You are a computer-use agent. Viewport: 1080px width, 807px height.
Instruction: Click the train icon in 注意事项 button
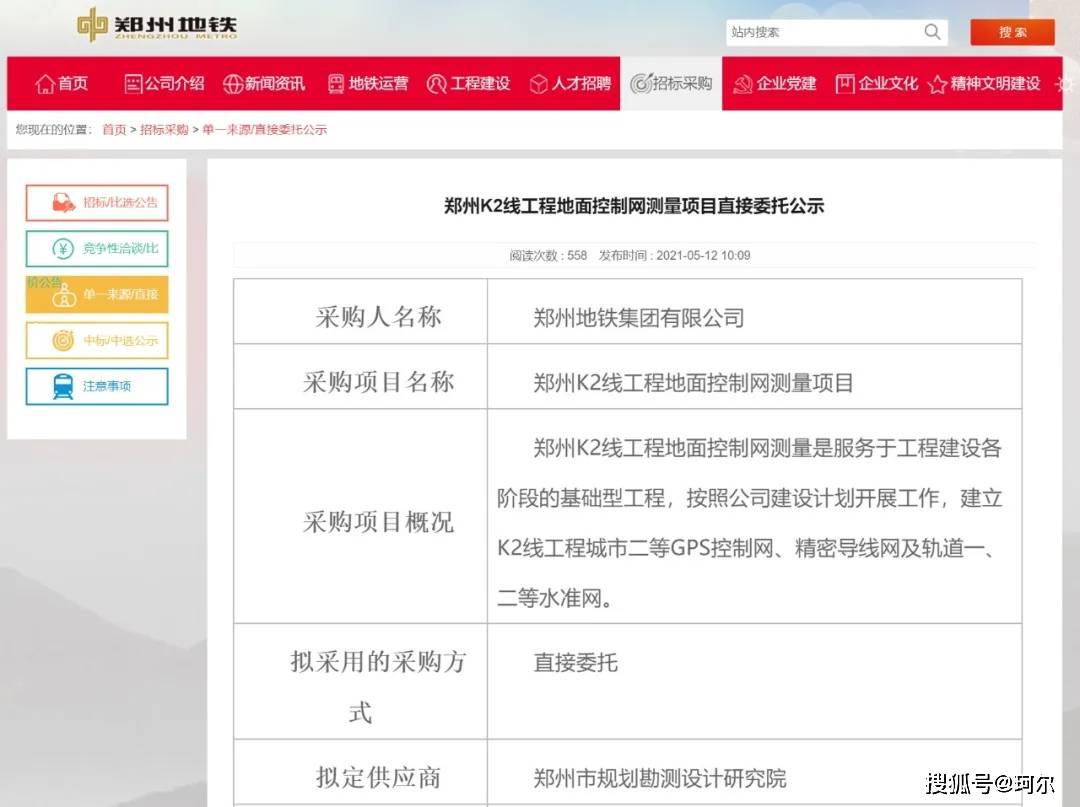pyautogui.click(x=63, y=386)
